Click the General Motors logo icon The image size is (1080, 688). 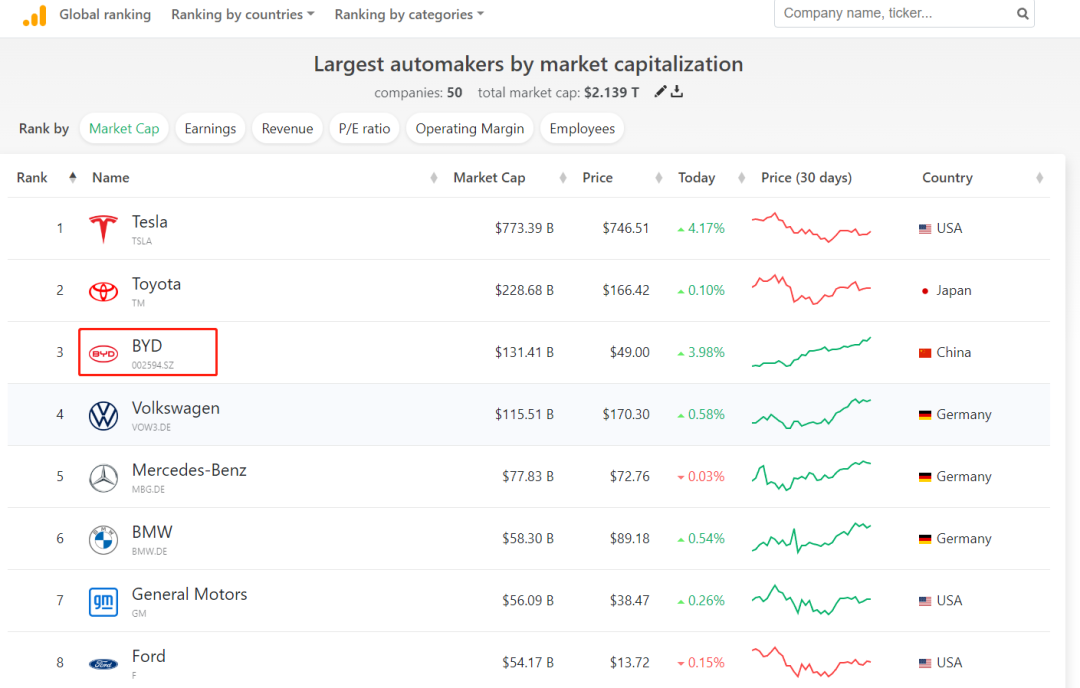103,601
